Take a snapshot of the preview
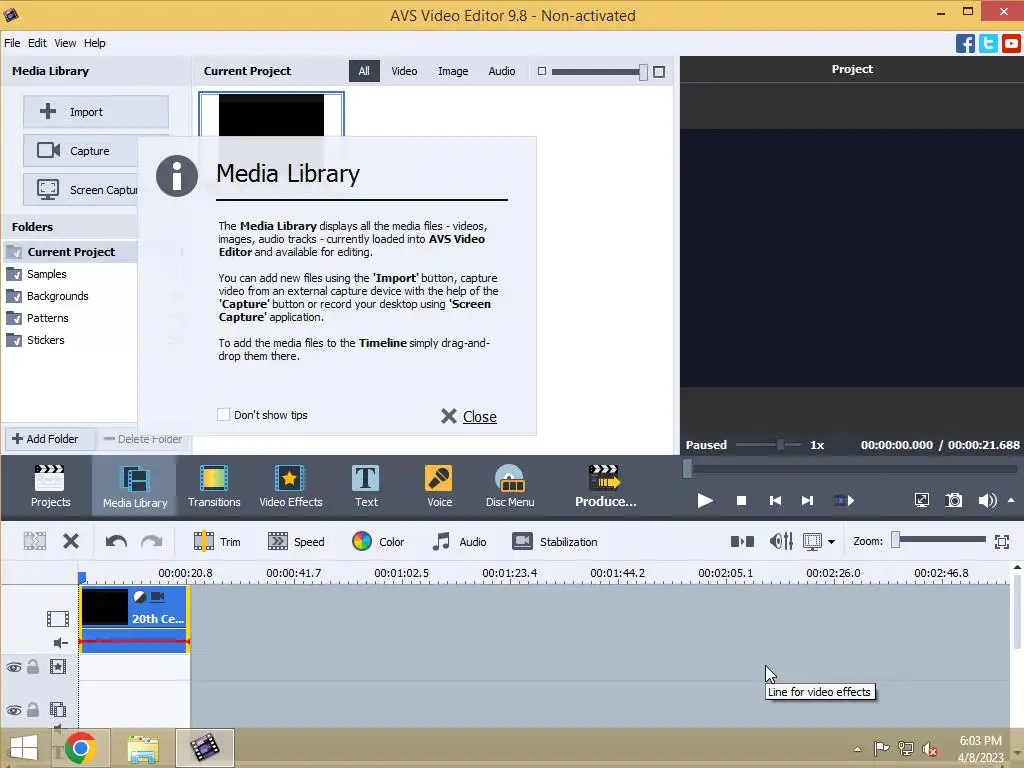1024x768 pixels. coord(953,501)
